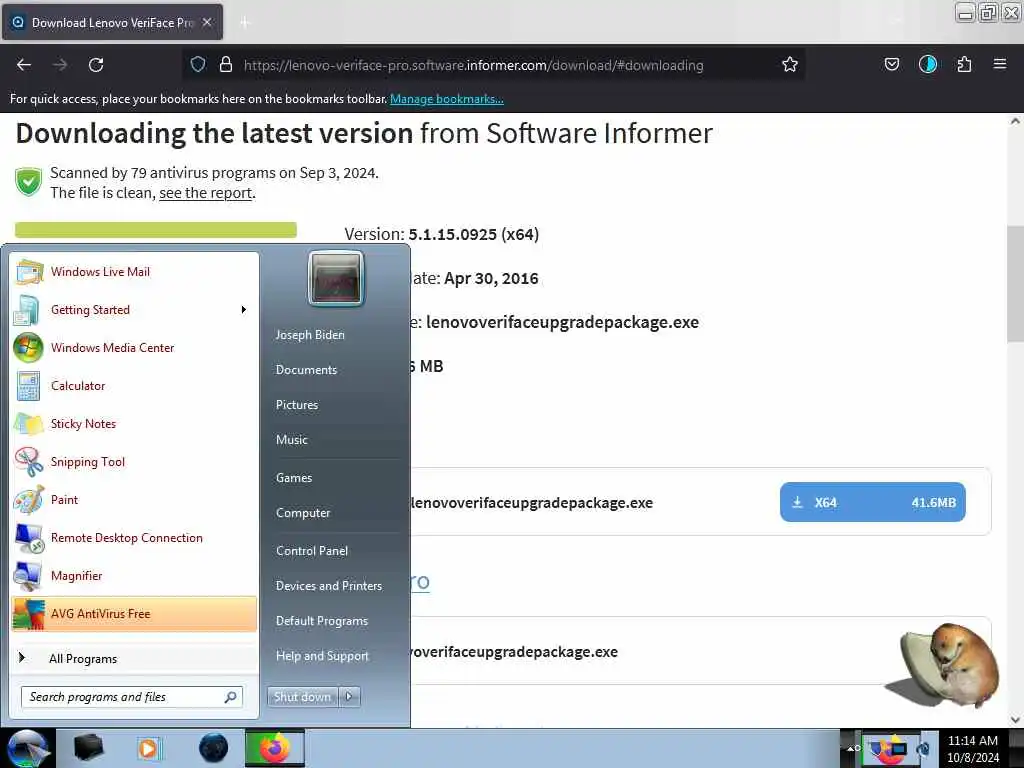1024x768 pixels.
Task: Click the X64 41.6MB download button
Action: pos(872,502)
